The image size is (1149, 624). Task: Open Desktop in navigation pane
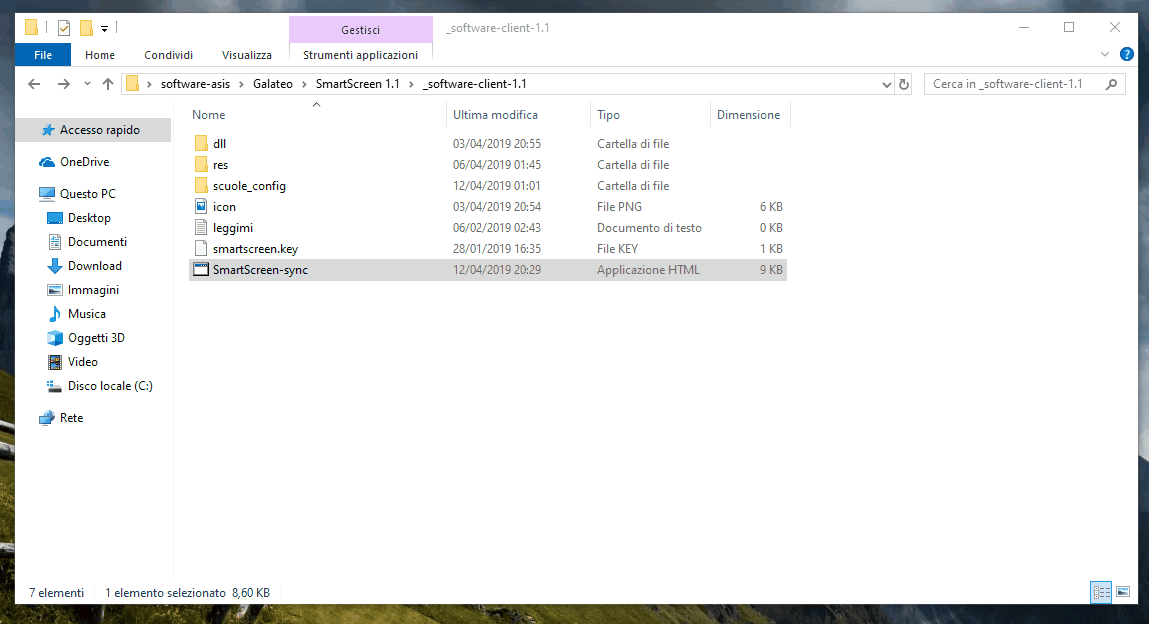point(89,218)
